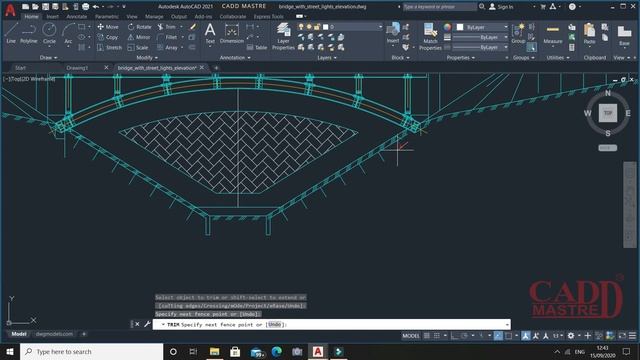Viewport: 640px width, 360px height.
Task: Switch to the Drawing1 file tab
Action: click(77, 68)
